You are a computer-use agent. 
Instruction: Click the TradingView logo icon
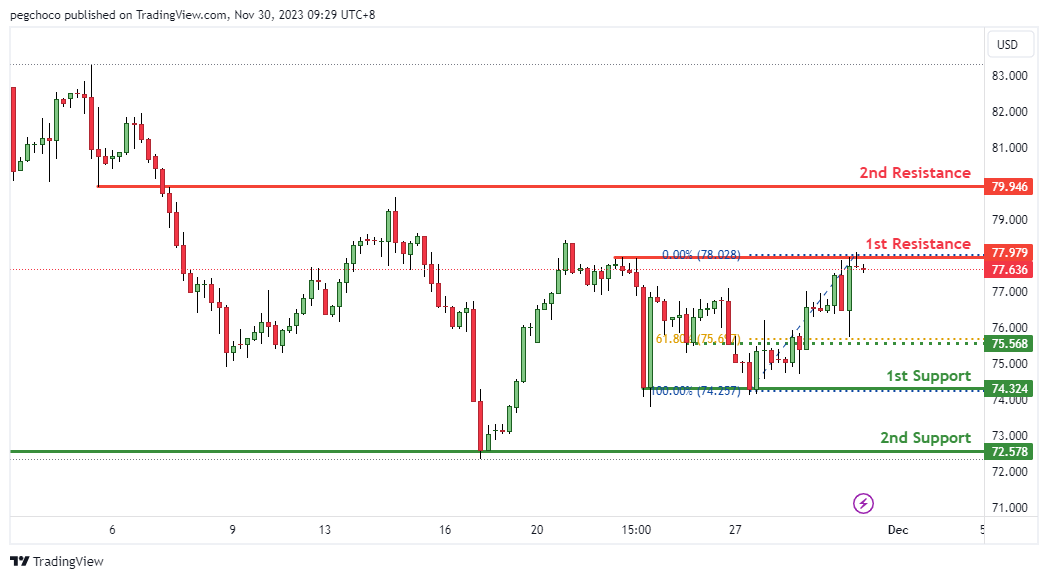tap(19, 562)
